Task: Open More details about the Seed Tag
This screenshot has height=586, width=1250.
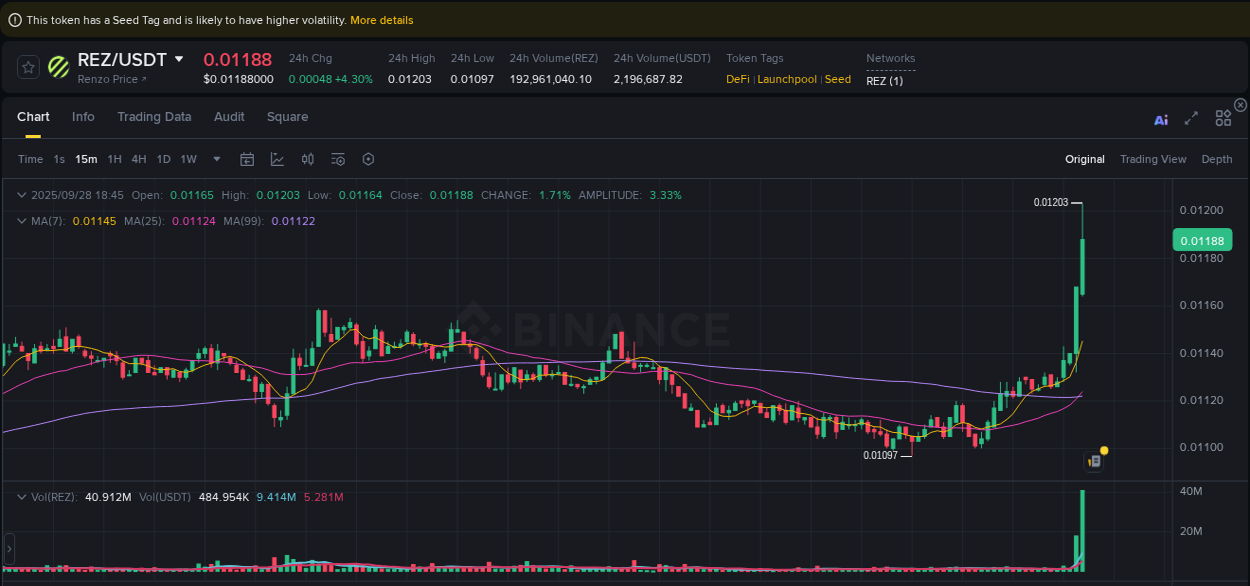Action: tap(381, 19)
